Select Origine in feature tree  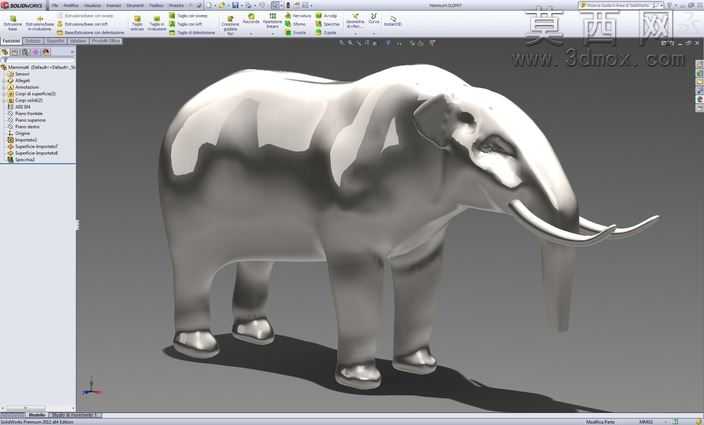22,133
